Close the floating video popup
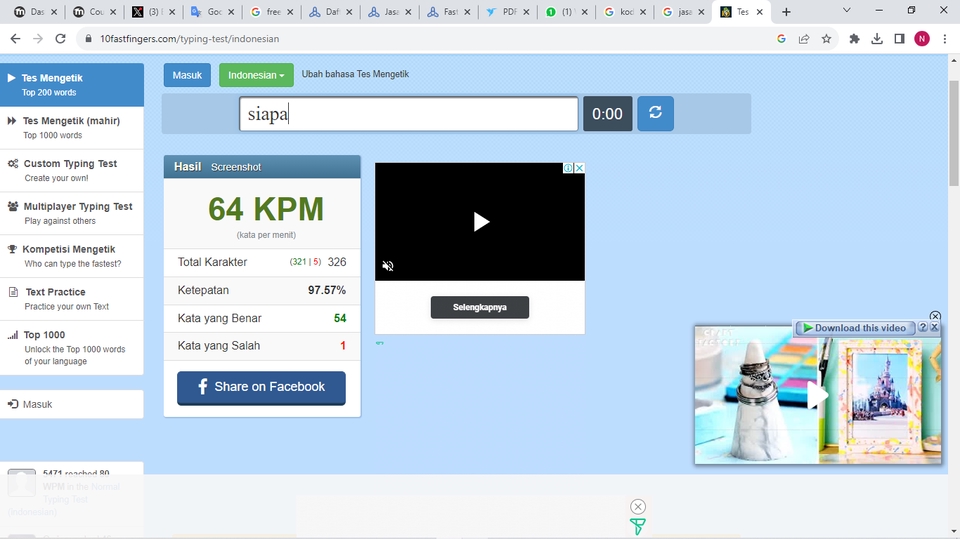The height and width of the screenshot is (539, 960). [935, 316]
